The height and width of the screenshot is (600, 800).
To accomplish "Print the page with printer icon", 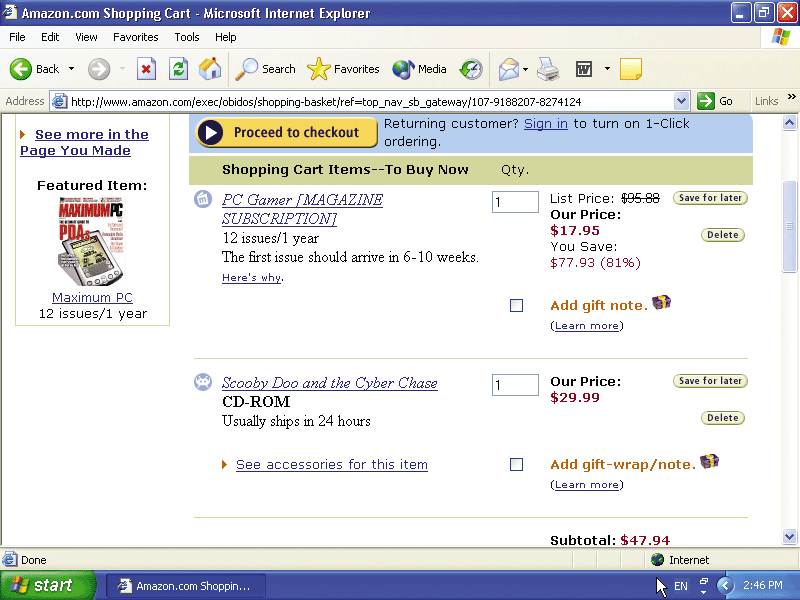I will (x=548, y=69).
